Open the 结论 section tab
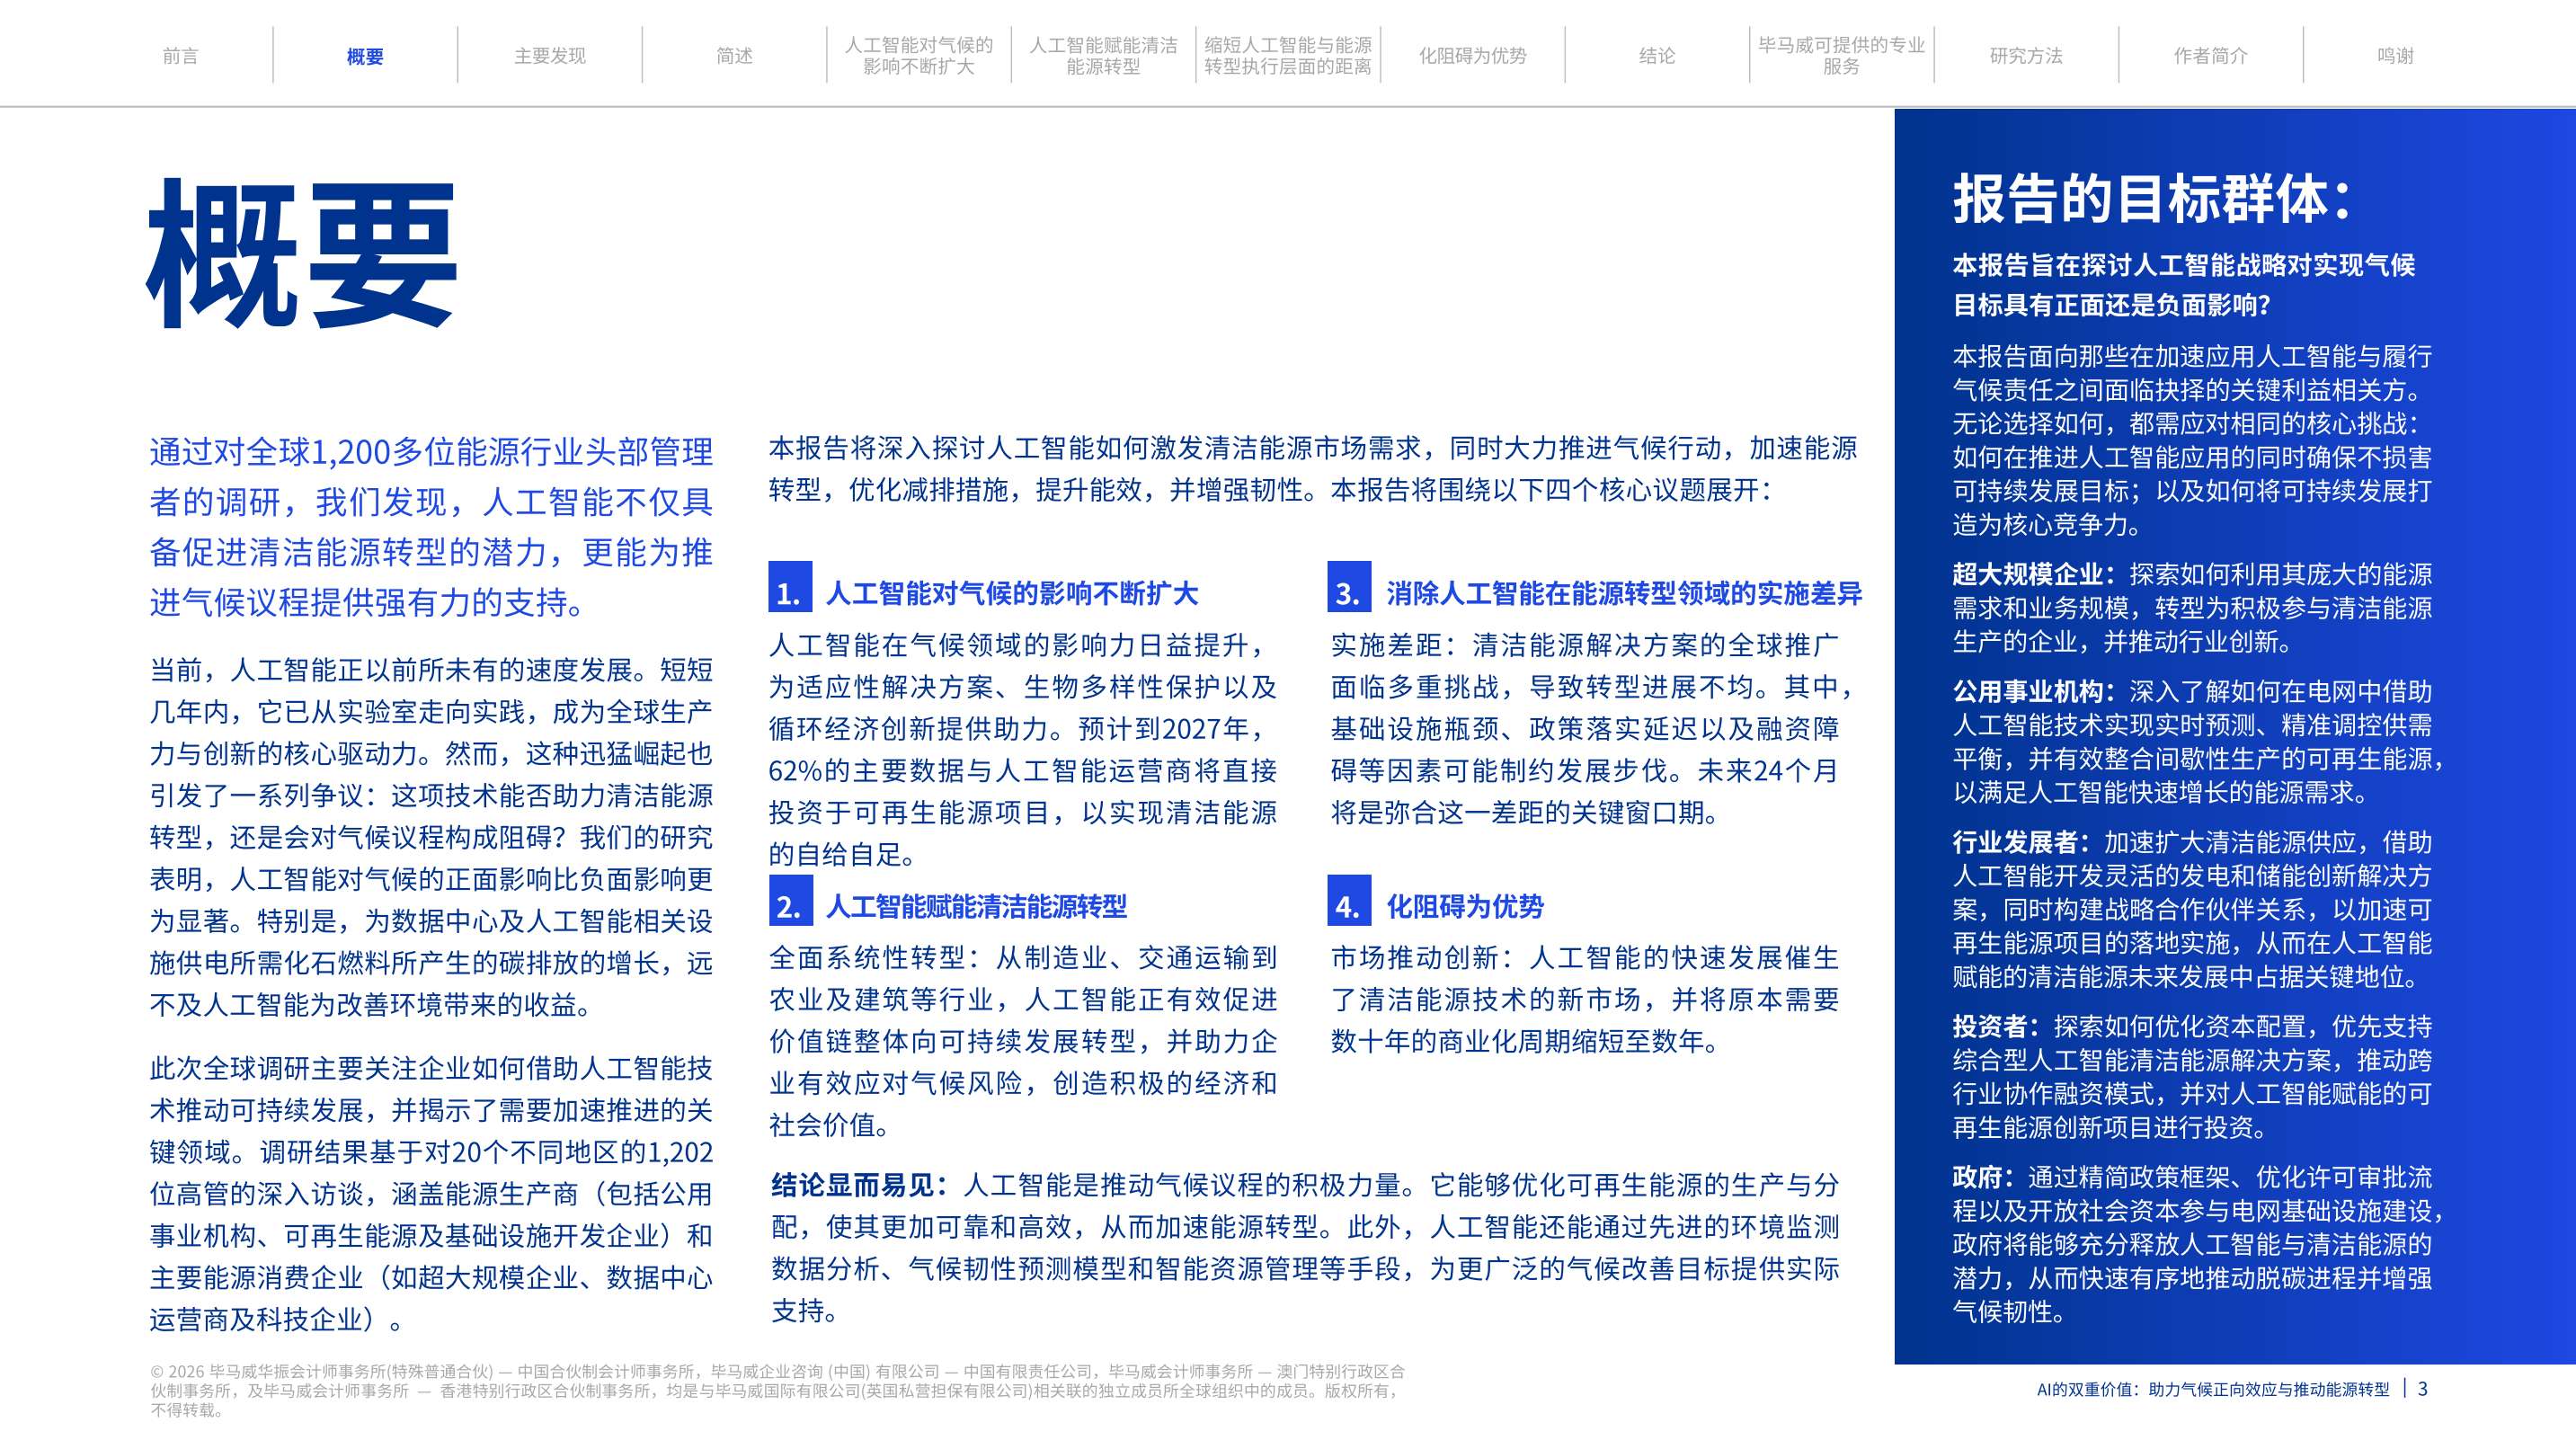The image size is (2576, 1449). click(1657, 56)
